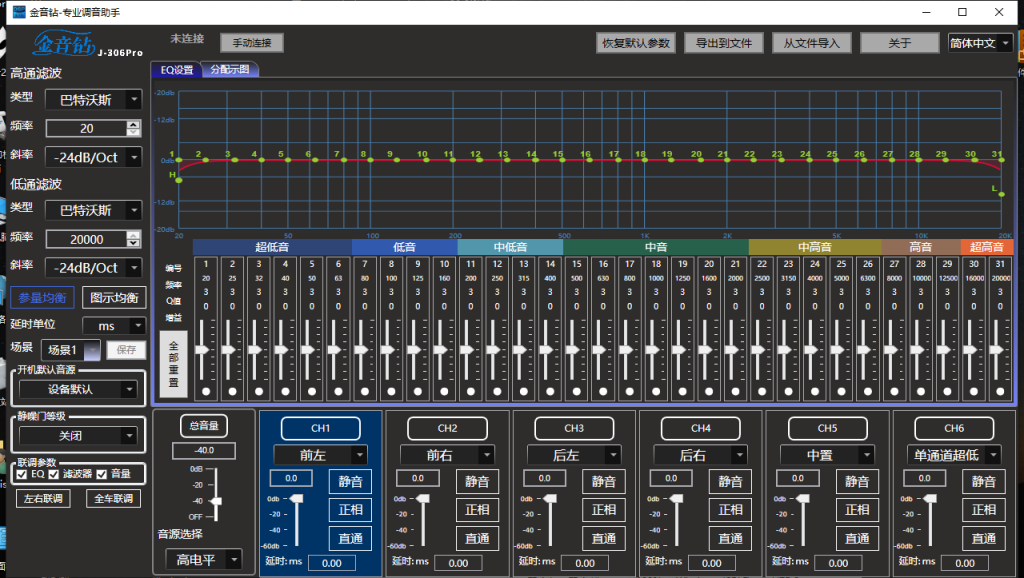This screenshot has width=1024, height=578.
Task: Click EQ band 18 (1000Hz) fader handle
Action: [x=652, y=350]
